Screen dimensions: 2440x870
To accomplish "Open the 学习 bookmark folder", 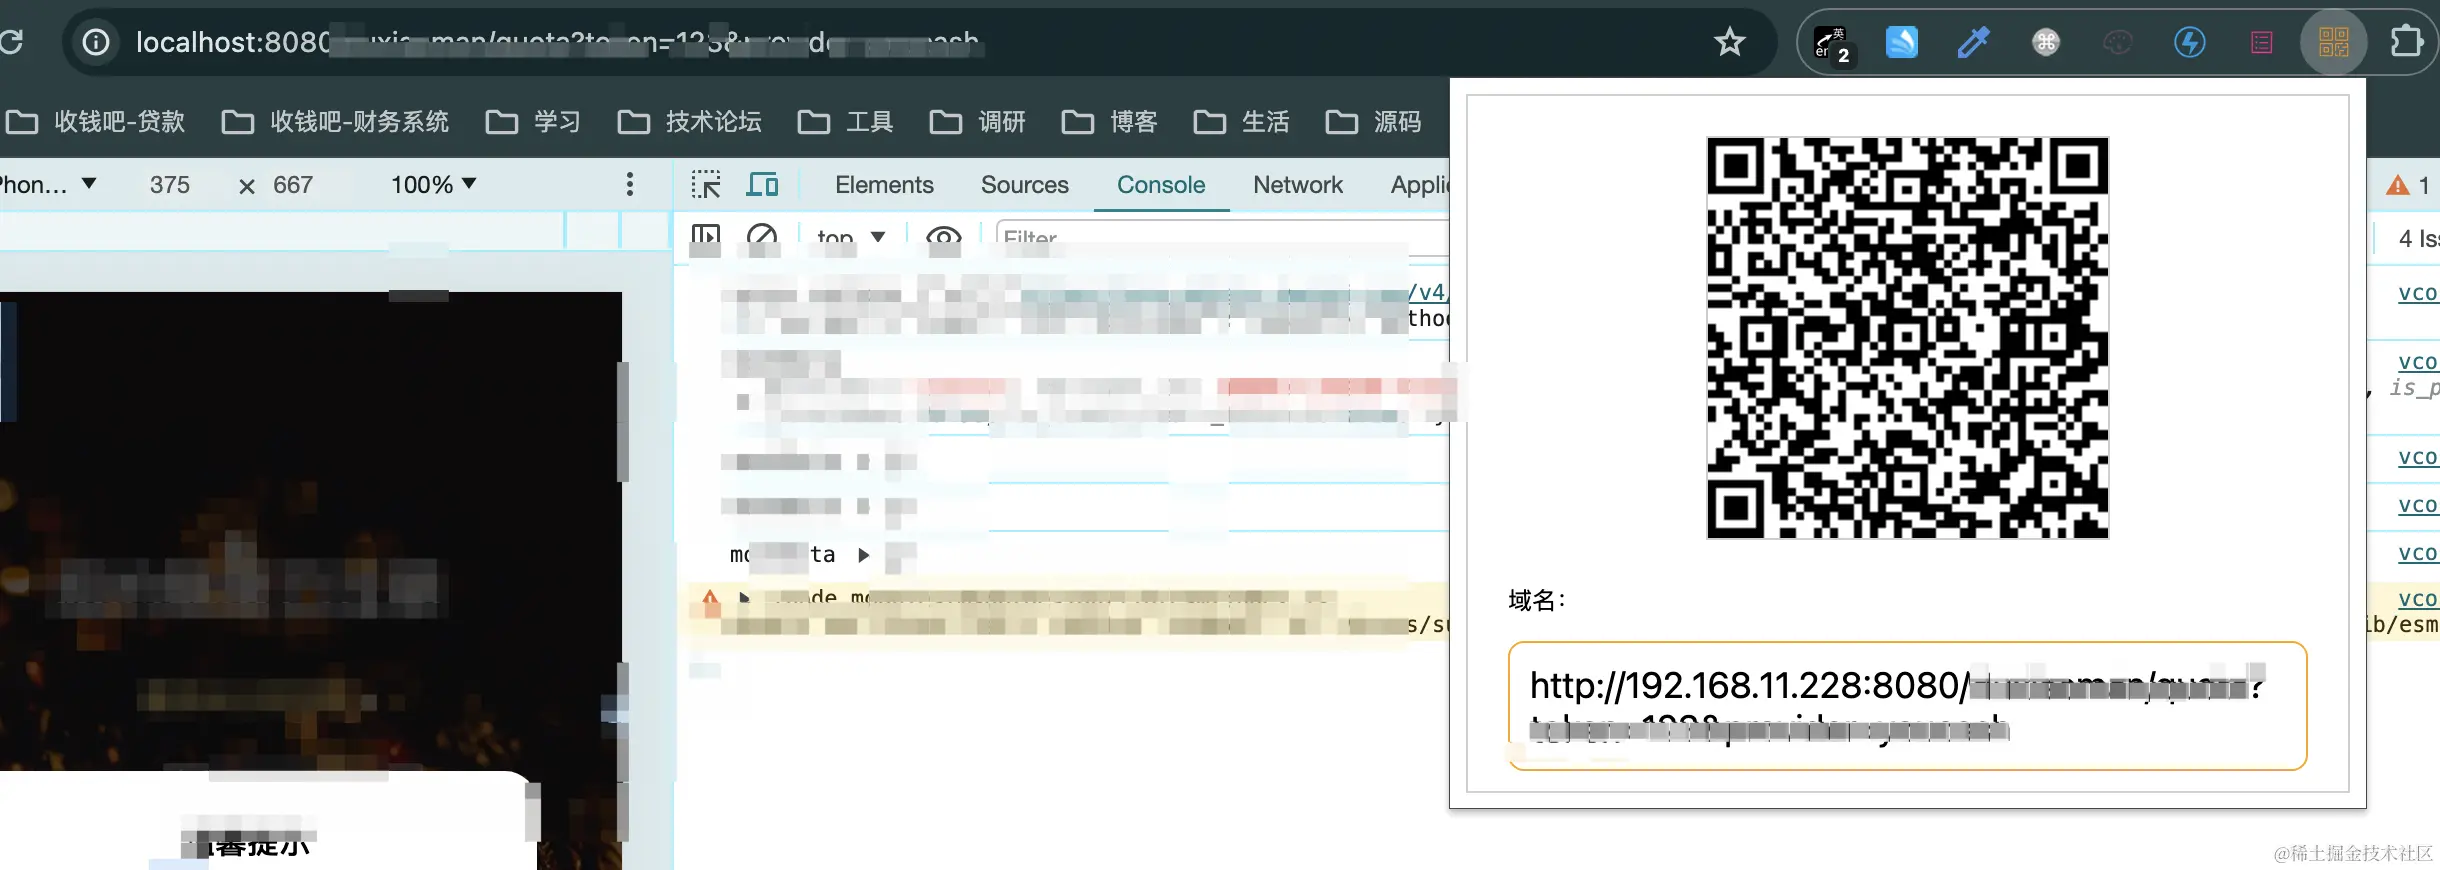I will coord(533,122).
